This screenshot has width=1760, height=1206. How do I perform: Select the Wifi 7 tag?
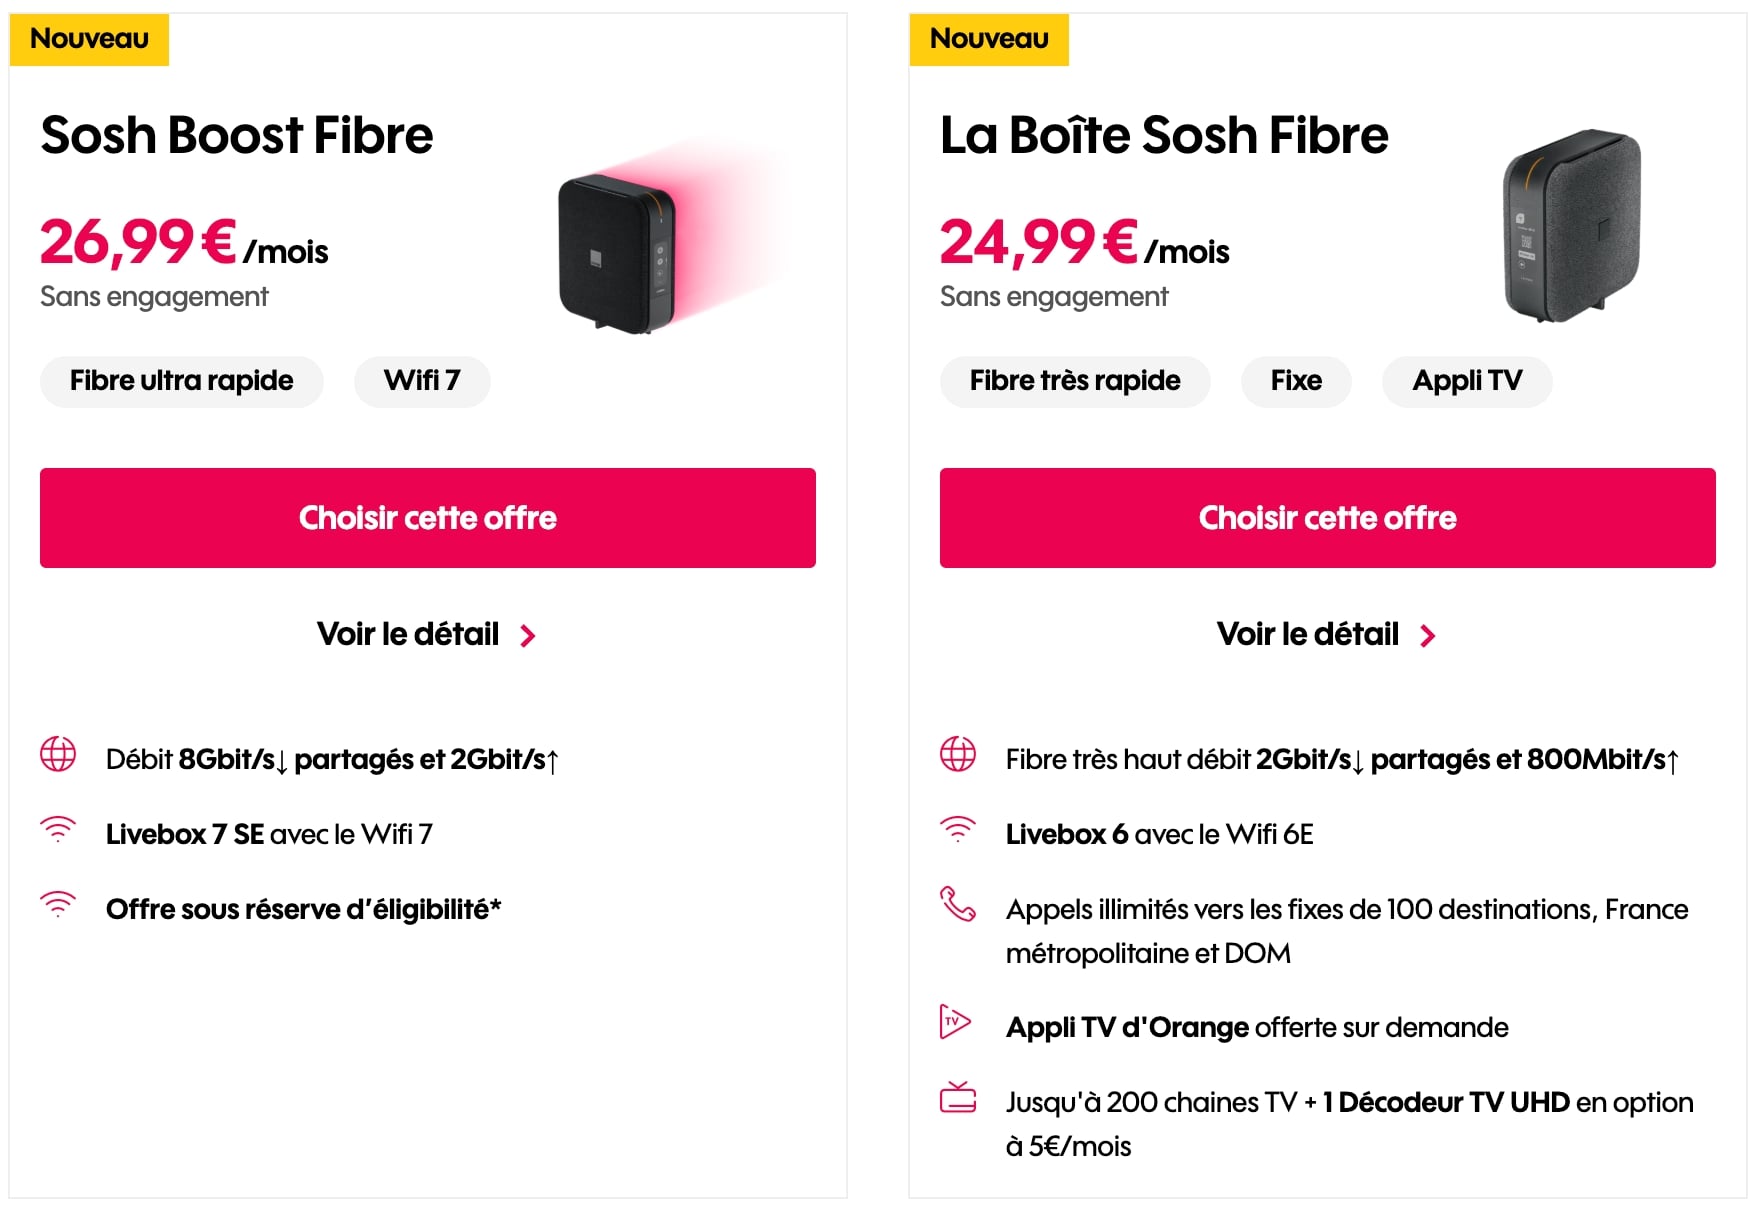(x=422, y=381)
